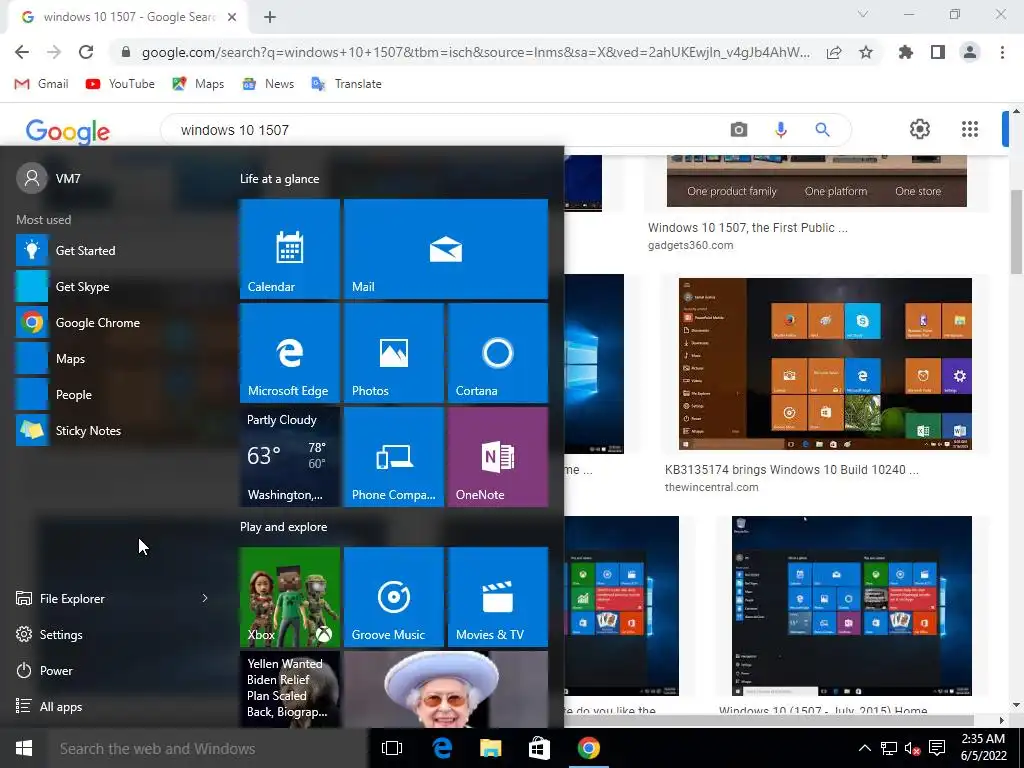
Task: Open the gadgets360.com result link
Action: tap(690, 246)
